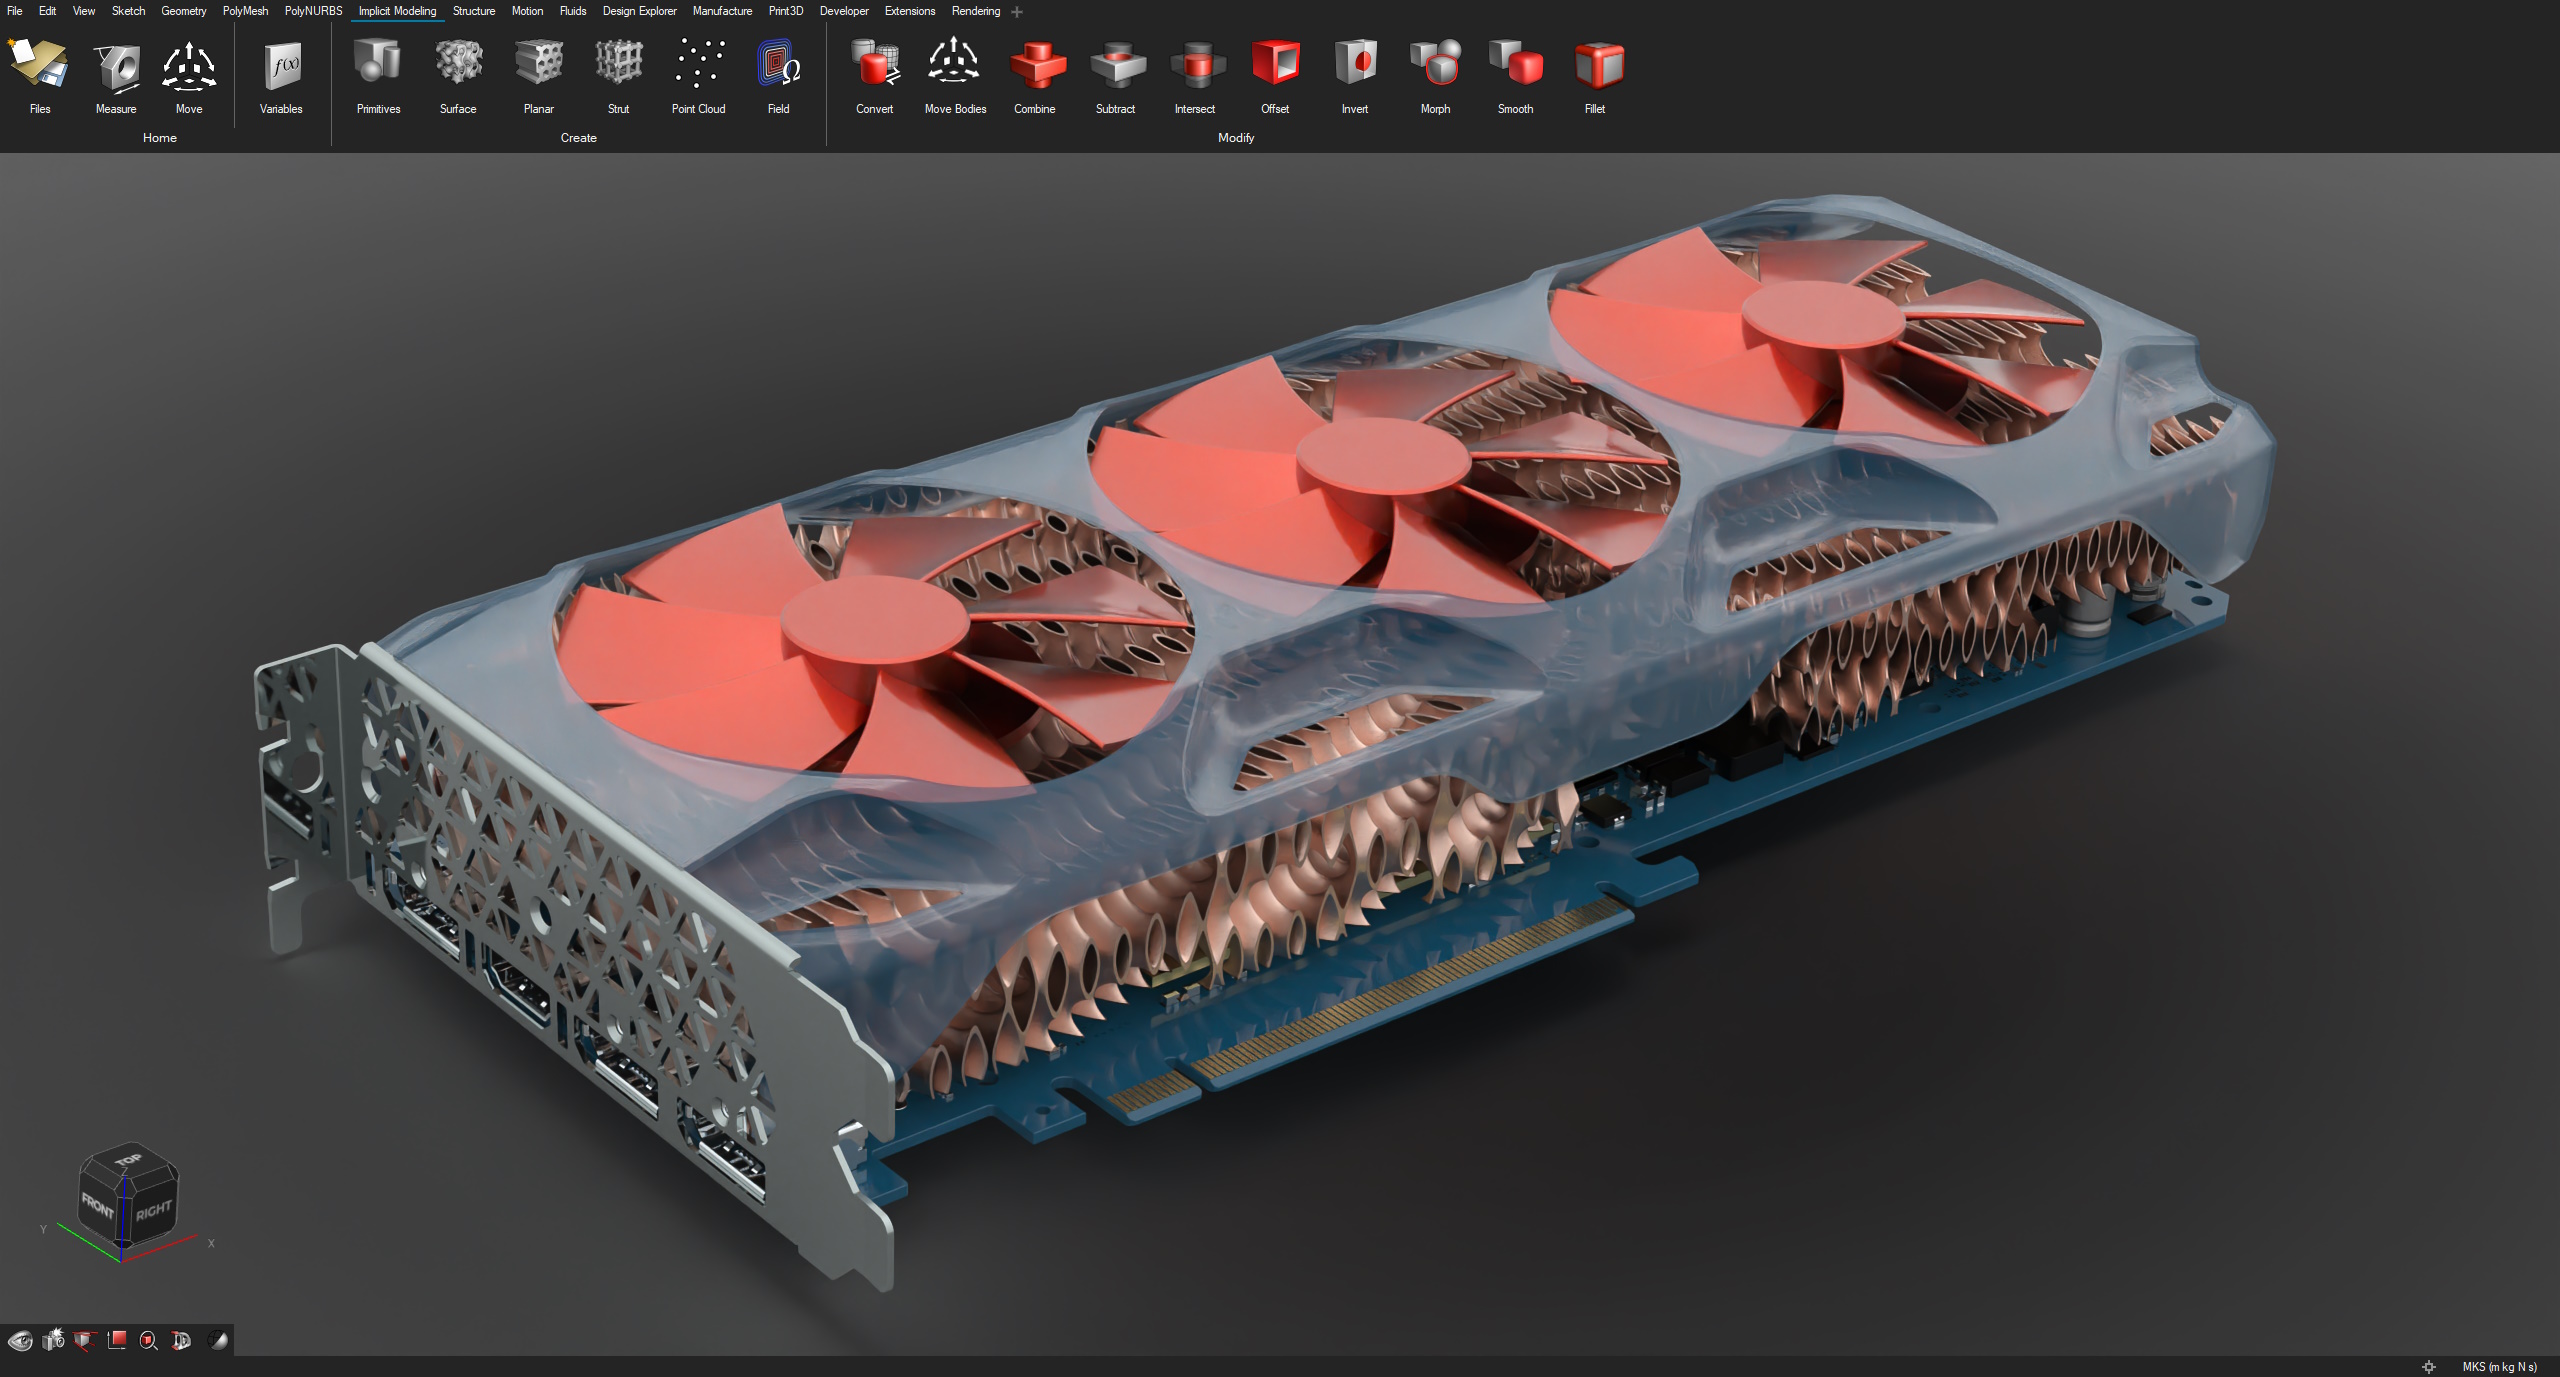Viewport: 2560px width, 1377px height.
Task: Click the Morph tool icon
Action: pos(1435,65)
